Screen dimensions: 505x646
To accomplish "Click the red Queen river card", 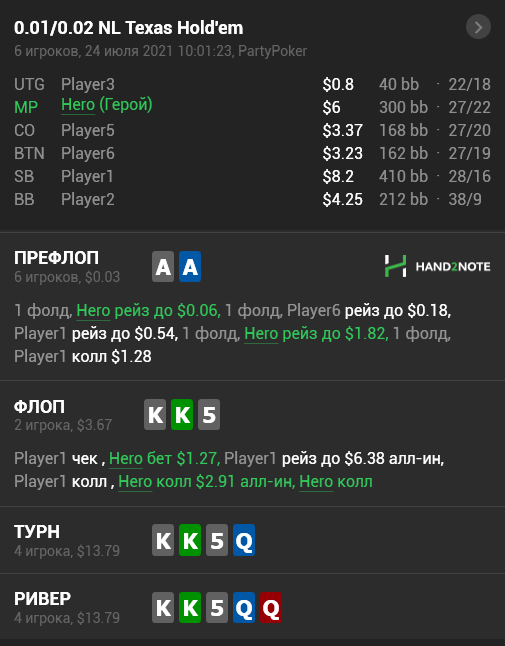I will (x=271, y=608).
